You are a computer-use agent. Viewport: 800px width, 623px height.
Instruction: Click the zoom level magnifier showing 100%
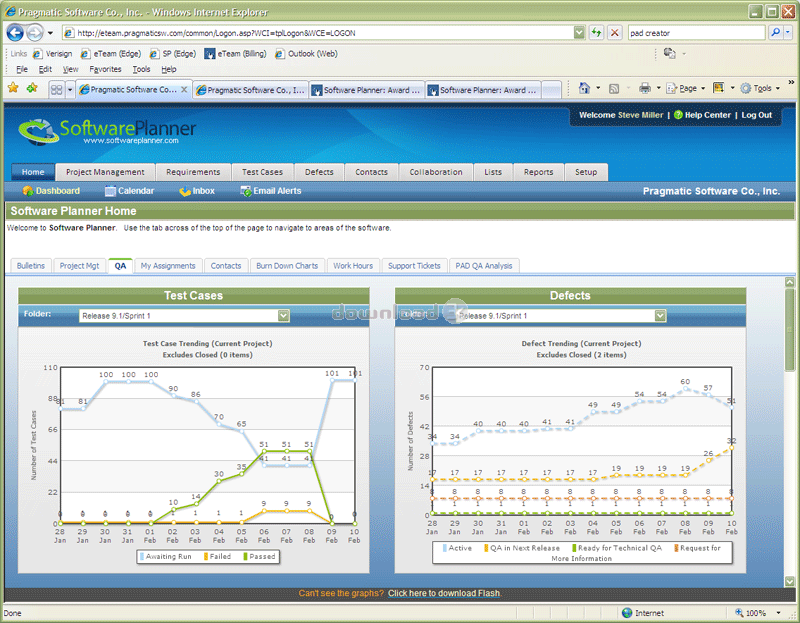739,613
